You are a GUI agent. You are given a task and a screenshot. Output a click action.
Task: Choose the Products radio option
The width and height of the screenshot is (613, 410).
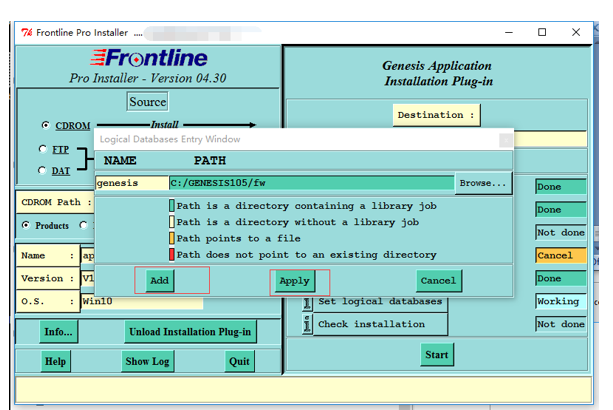pyautogui.click(x=25, y=225)
